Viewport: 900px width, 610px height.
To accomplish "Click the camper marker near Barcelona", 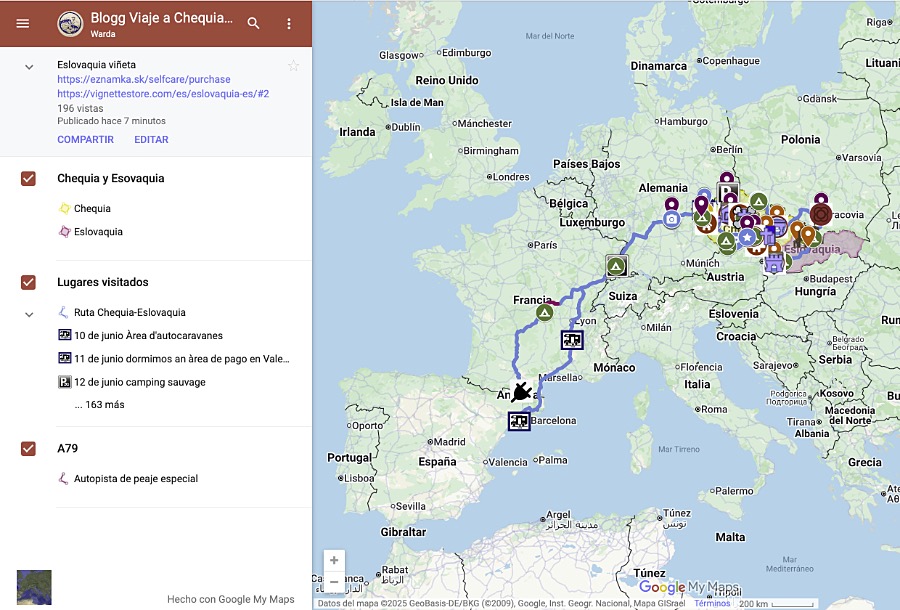I will [519, 421].
